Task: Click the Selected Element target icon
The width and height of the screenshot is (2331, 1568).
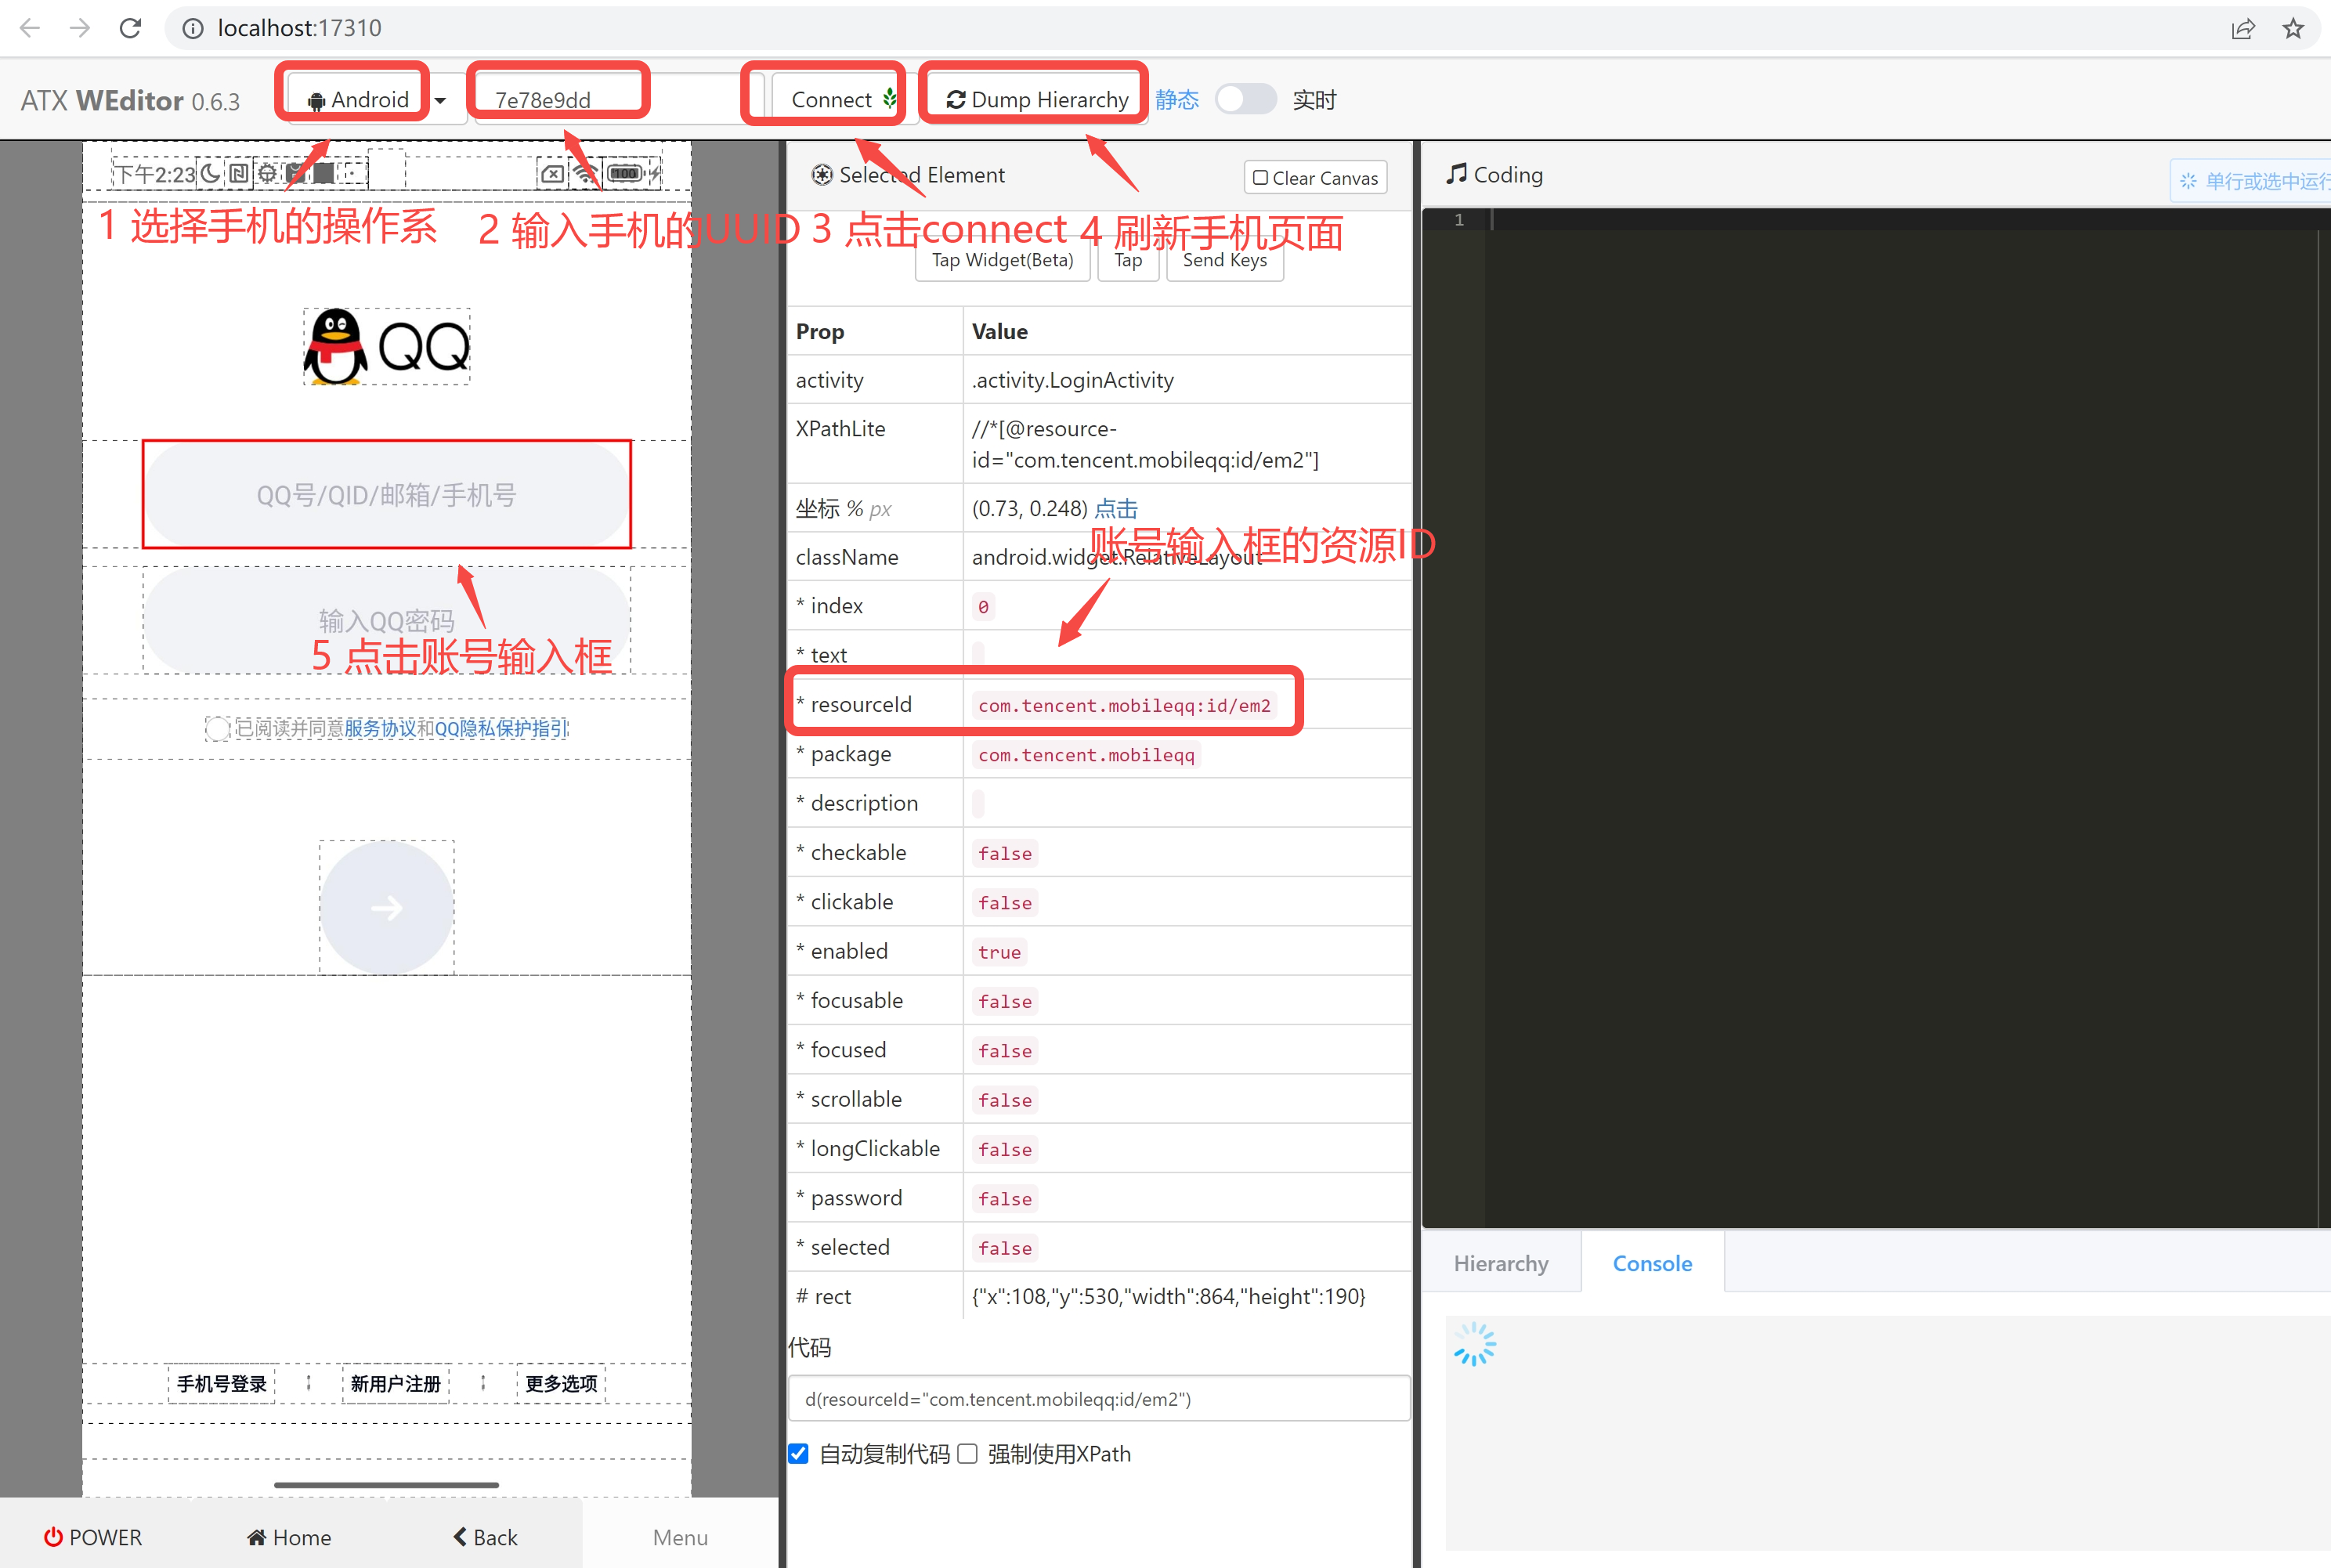Action: click(822, 175)
